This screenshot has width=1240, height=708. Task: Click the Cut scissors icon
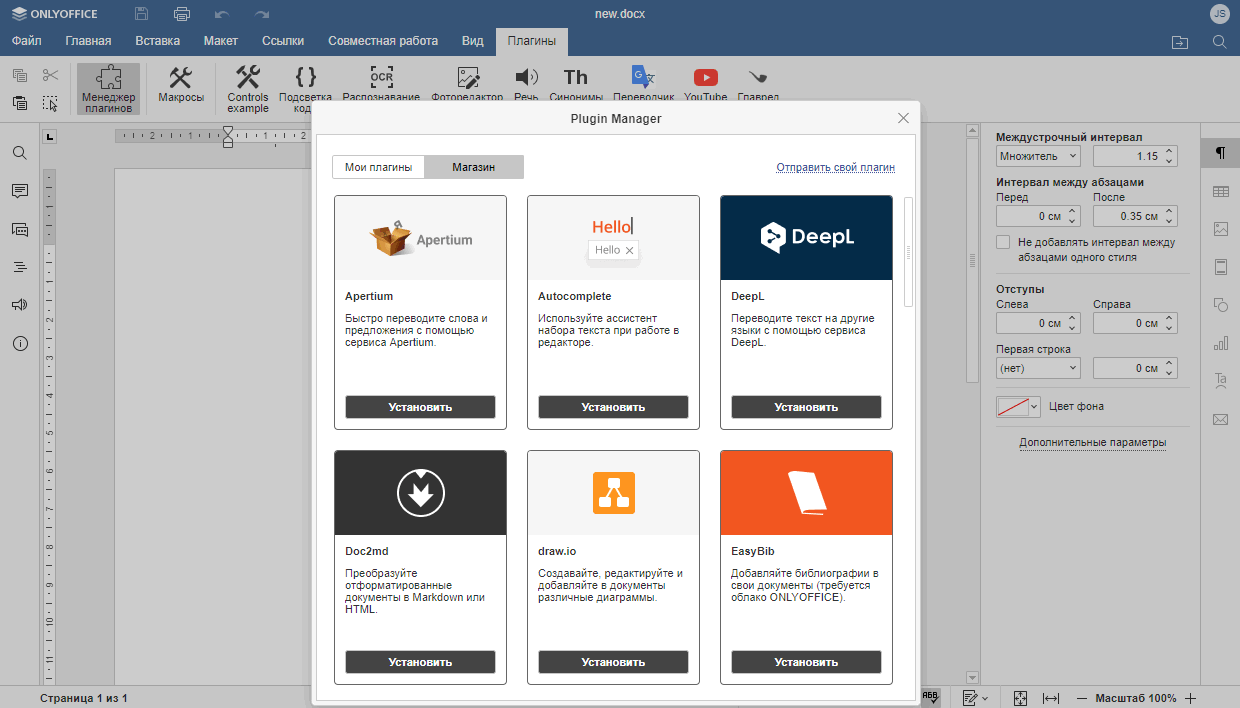[50, 75]
